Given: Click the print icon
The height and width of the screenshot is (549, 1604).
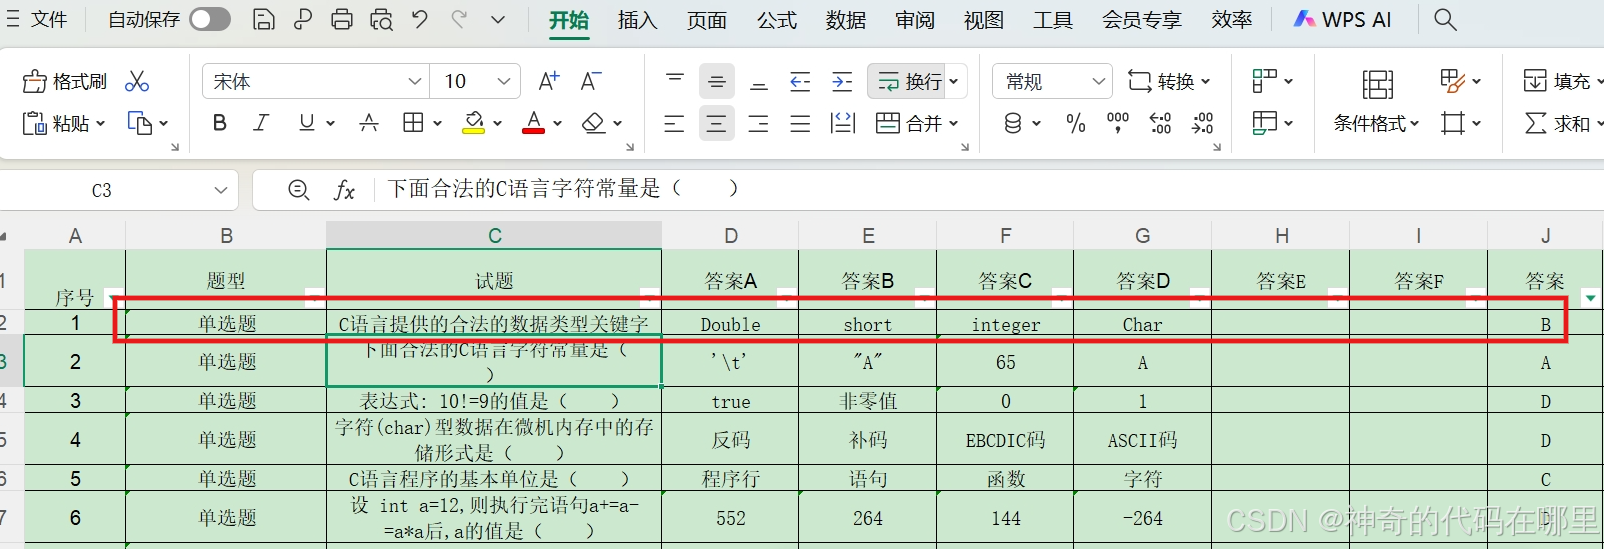Looking at the screenshot, I should pyautogui.click(x=342, y=19).
